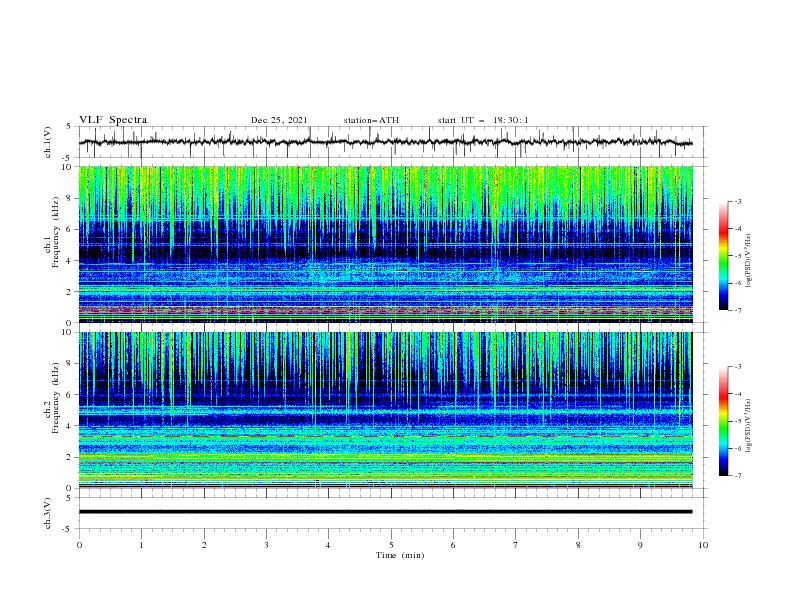Click the ch.1 spectrogram panel

coord(385,244)
